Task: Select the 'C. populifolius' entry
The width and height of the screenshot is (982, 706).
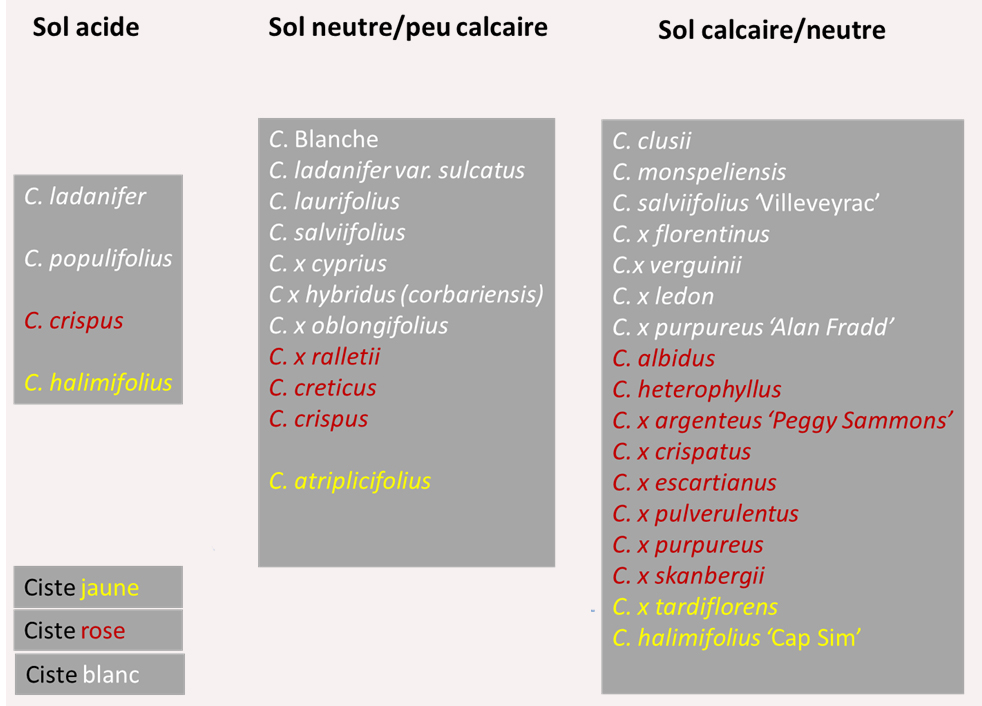Action: point(98,258)
